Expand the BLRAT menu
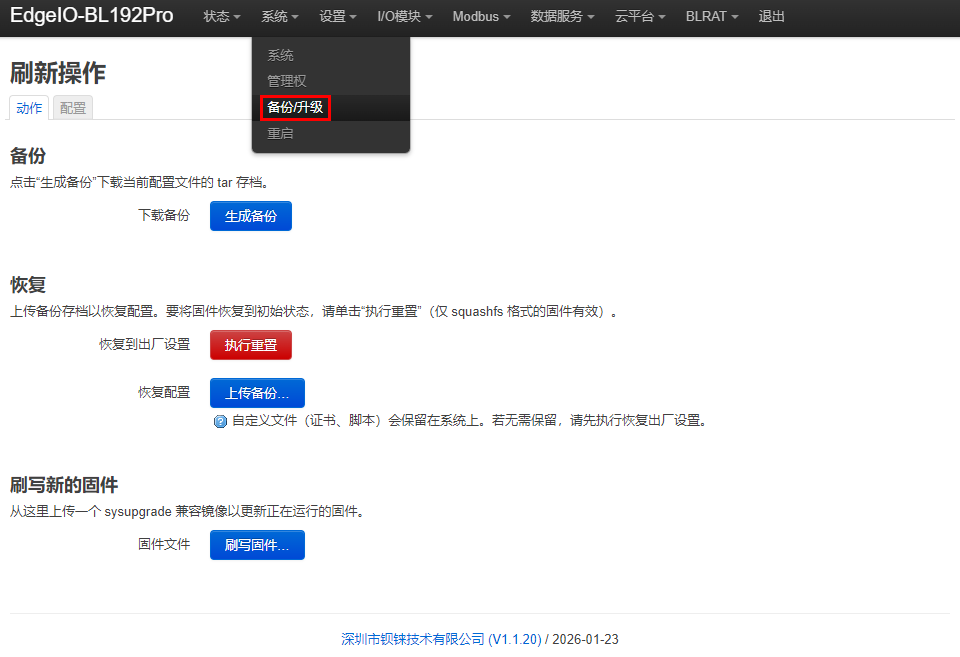 [x=711, y=17]
